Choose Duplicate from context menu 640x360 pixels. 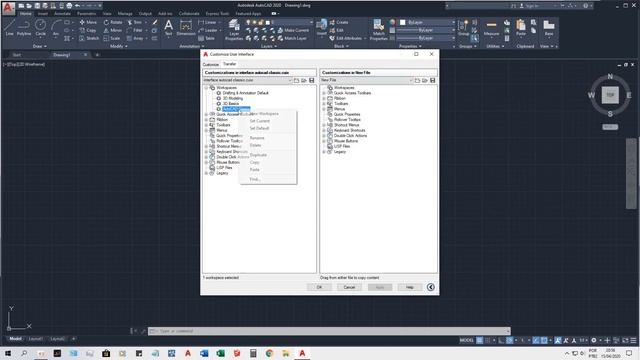pos(258,155)
